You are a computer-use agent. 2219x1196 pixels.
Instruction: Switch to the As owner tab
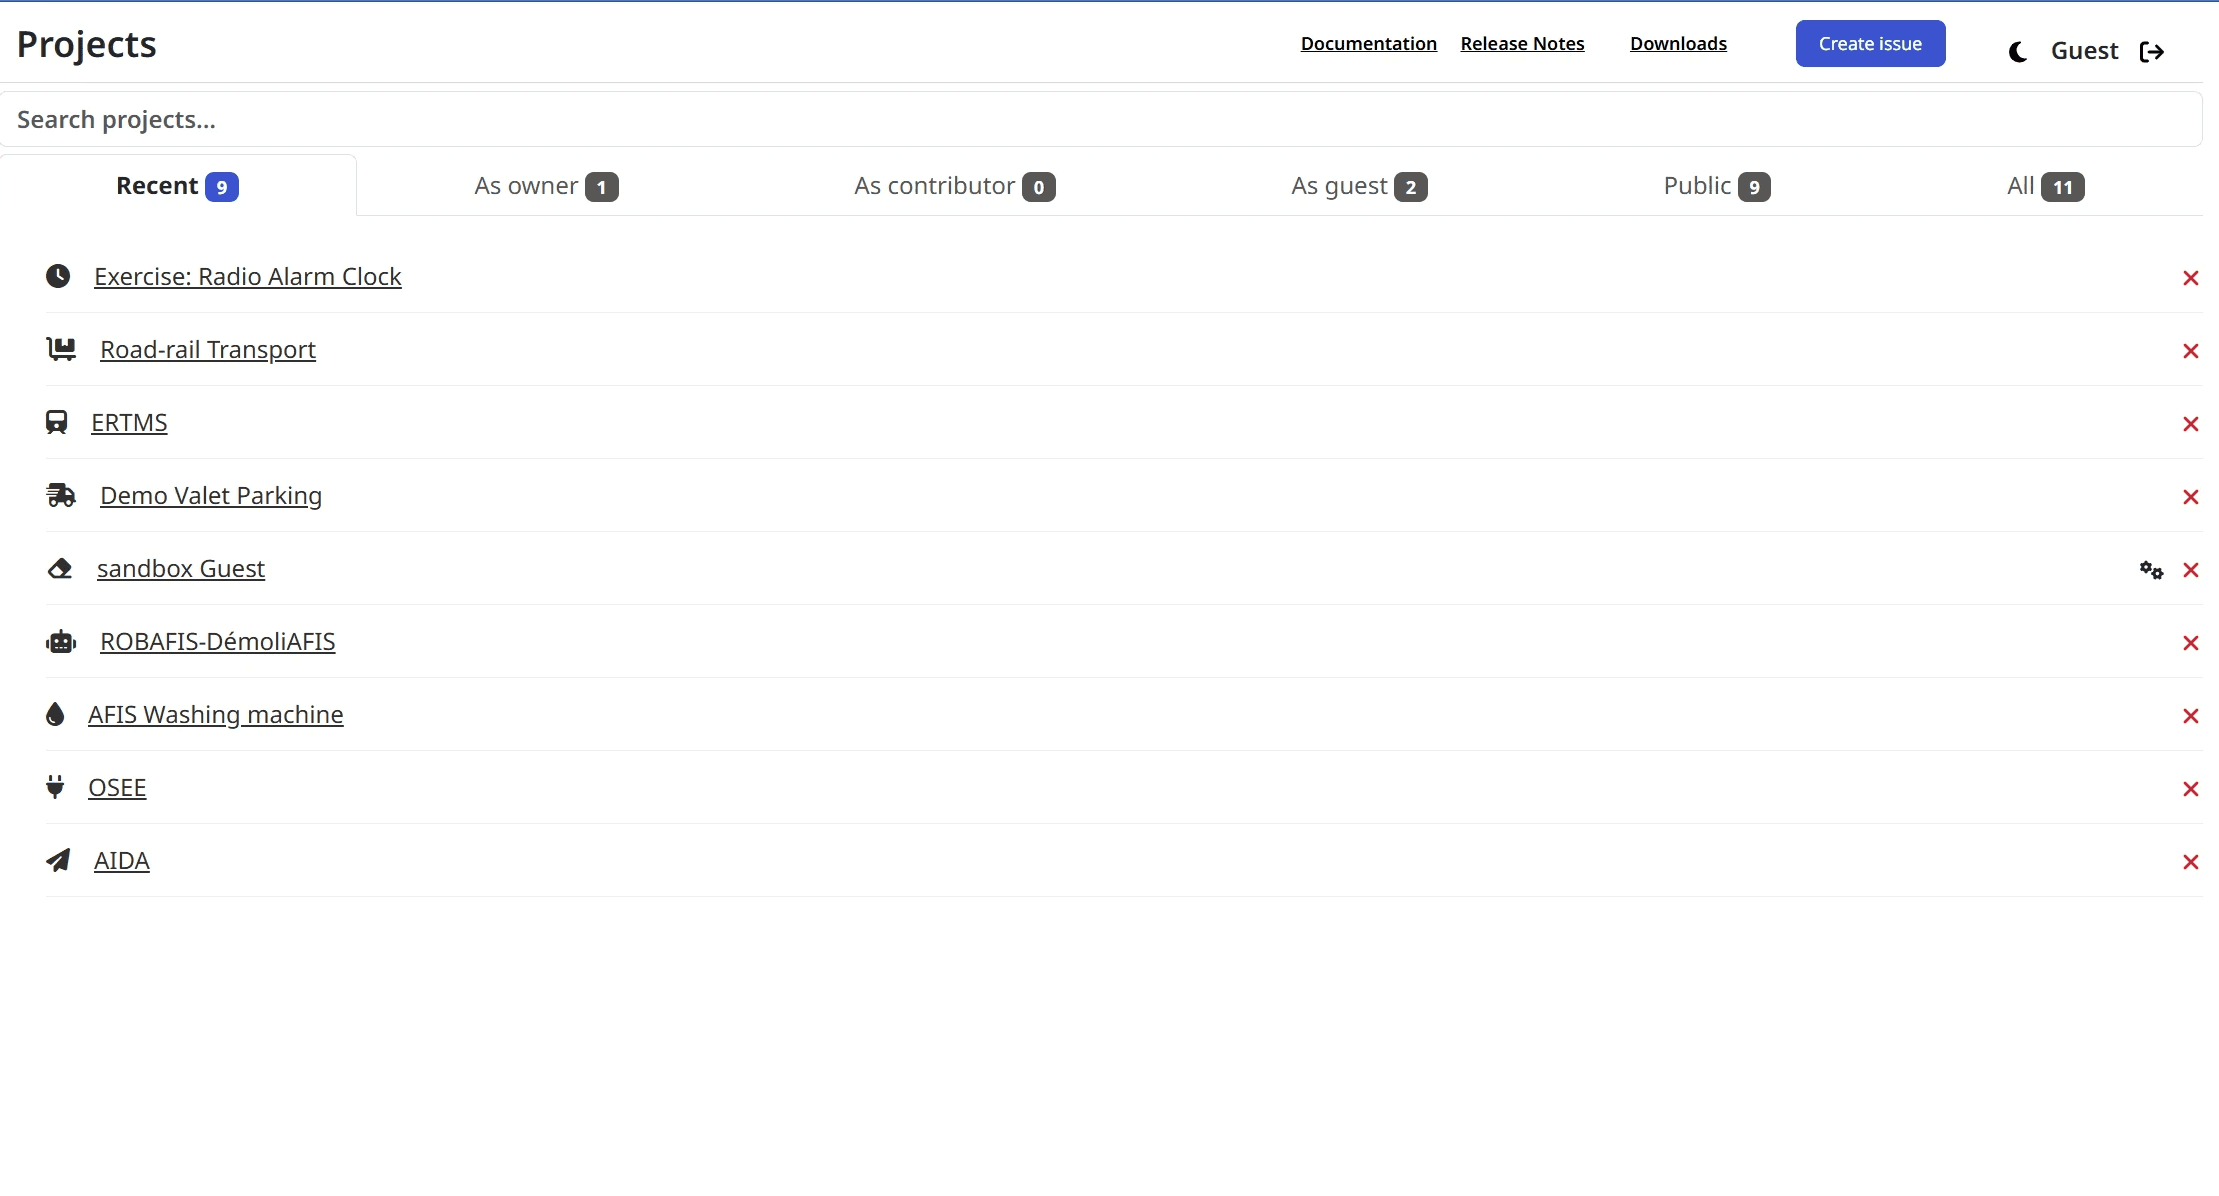click(545, 186)
